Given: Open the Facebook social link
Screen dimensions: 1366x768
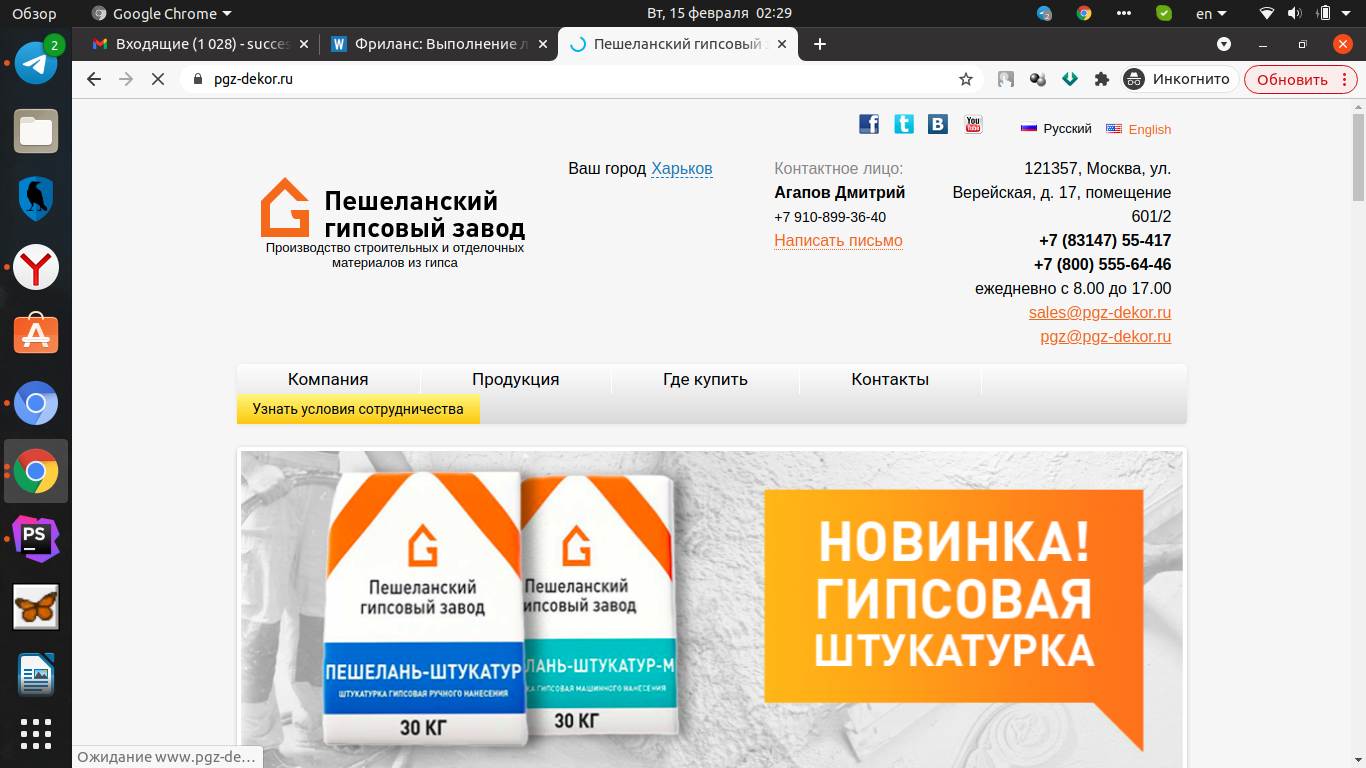Looking at the screenshot, I should tap(869, 124).
